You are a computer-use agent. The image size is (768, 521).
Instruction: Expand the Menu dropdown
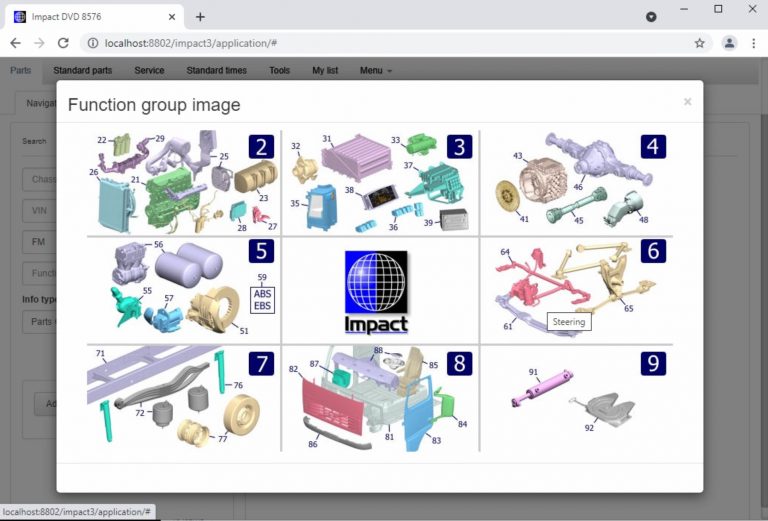pyautogui.click(x=375, y=71)
